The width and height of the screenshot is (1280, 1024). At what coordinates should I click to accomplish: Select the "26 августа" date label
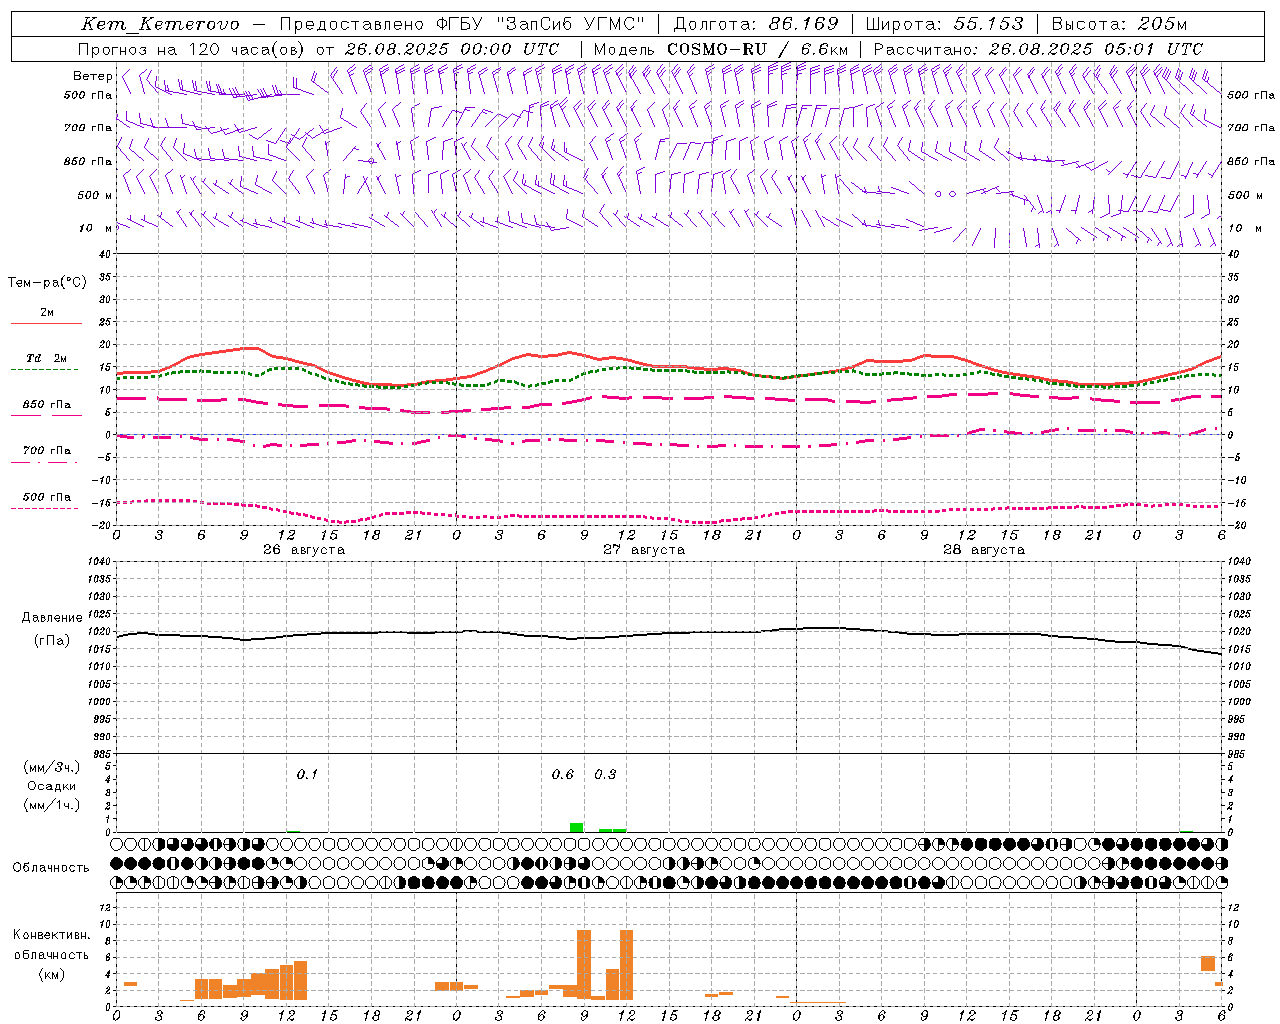click(x=303, y=550)
